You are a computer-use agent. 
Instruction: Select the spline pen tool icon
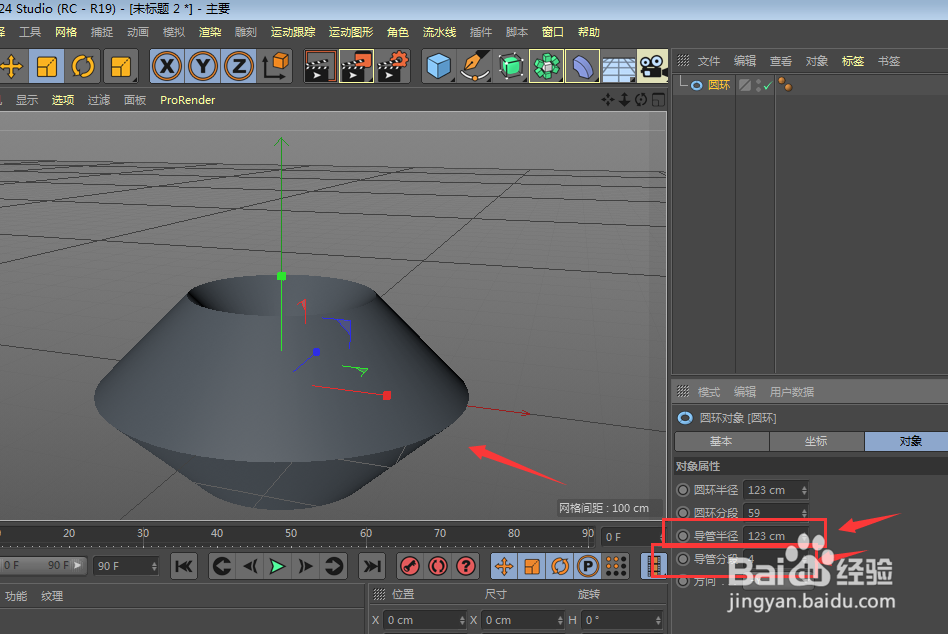click(472, 66)
